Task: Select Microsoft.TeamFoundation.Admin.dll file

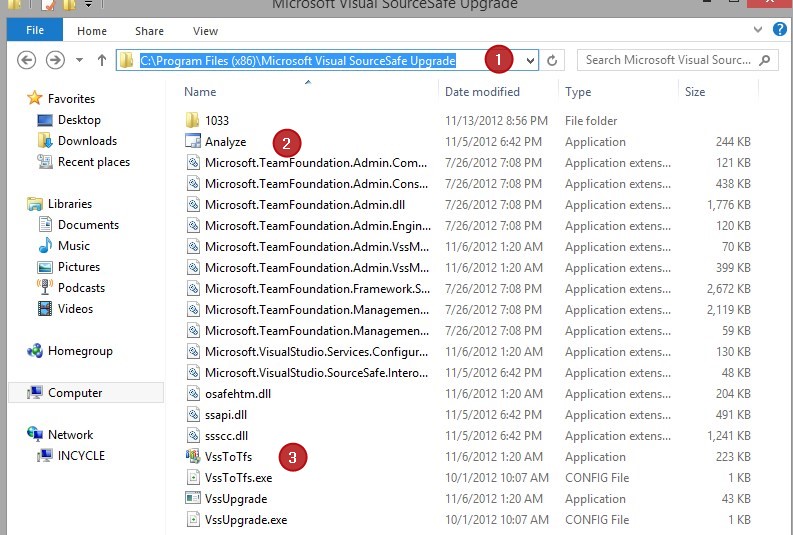Action: [305, 205]
